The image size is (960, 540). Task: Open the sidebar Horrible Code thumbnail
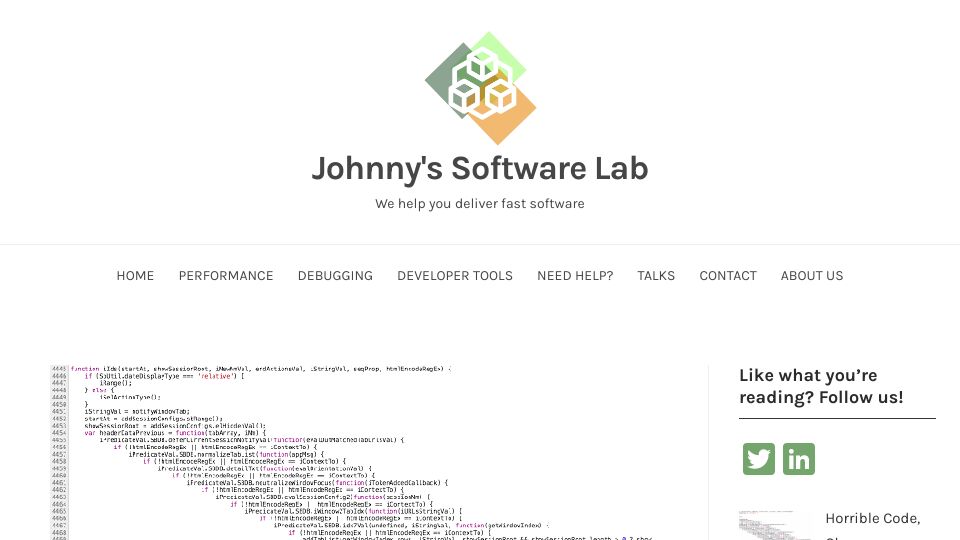pyautogui.click(x=774, y=525)
